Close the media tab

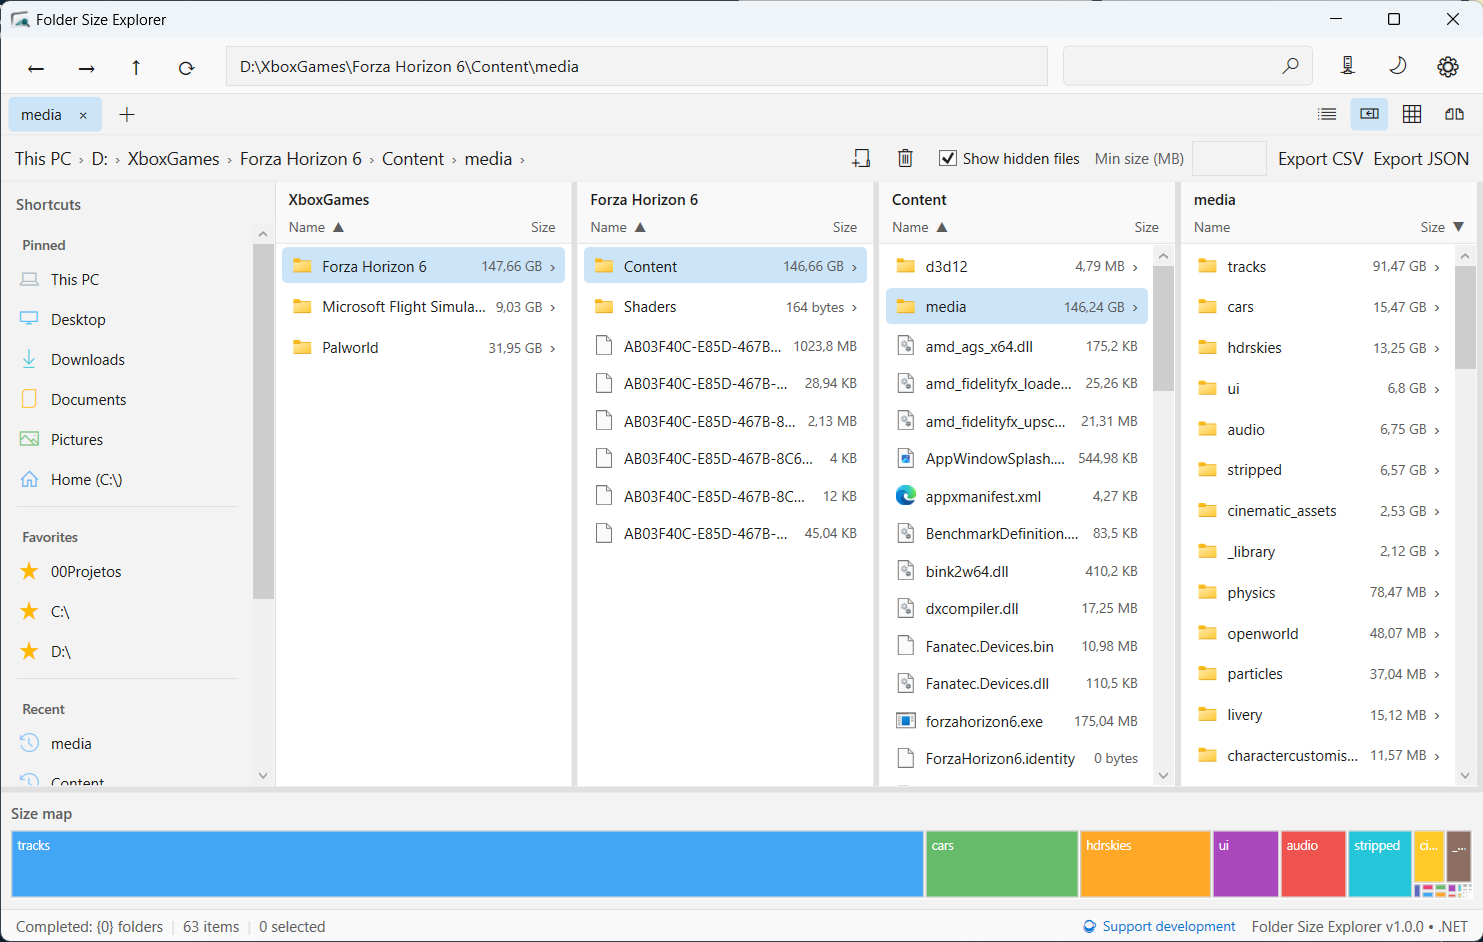[83, 115]
